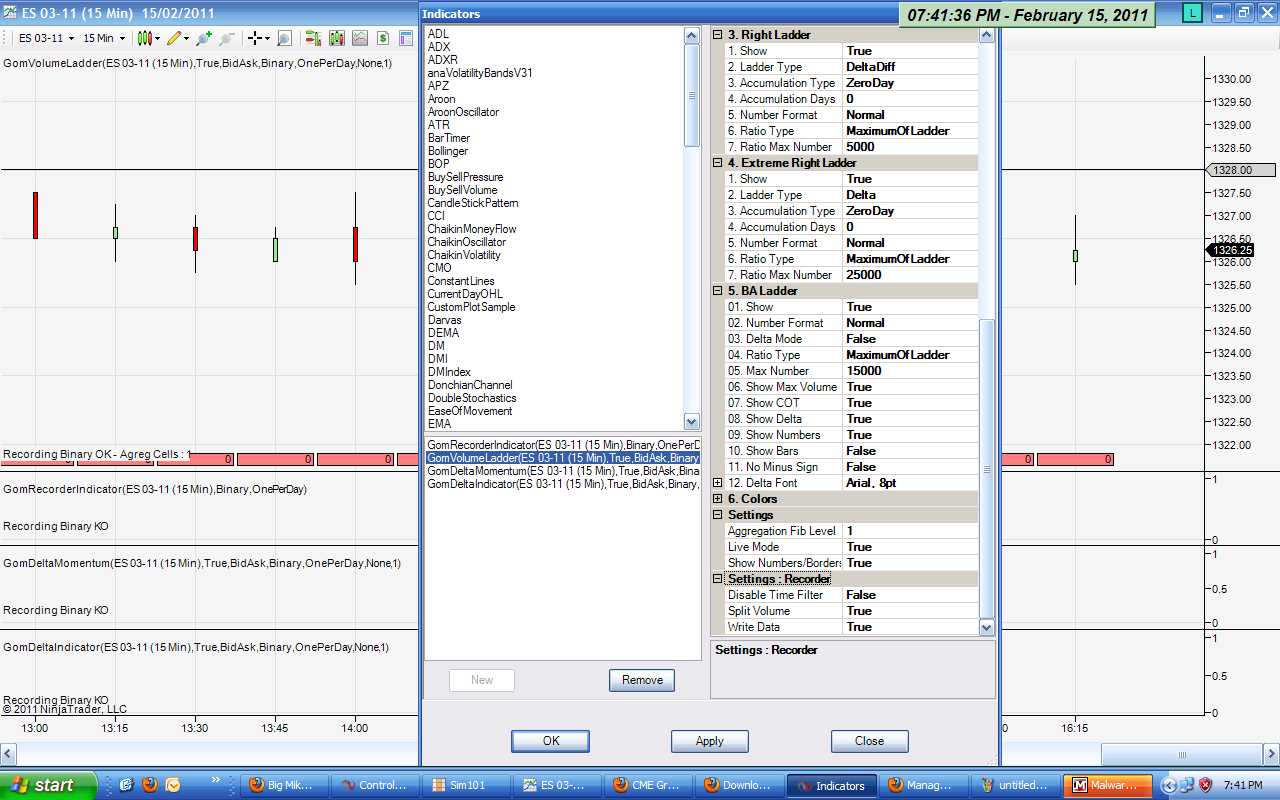Click the Internet Explorer quick launch icon
The height and width of the screenshot is (800, 1280).
127,785
